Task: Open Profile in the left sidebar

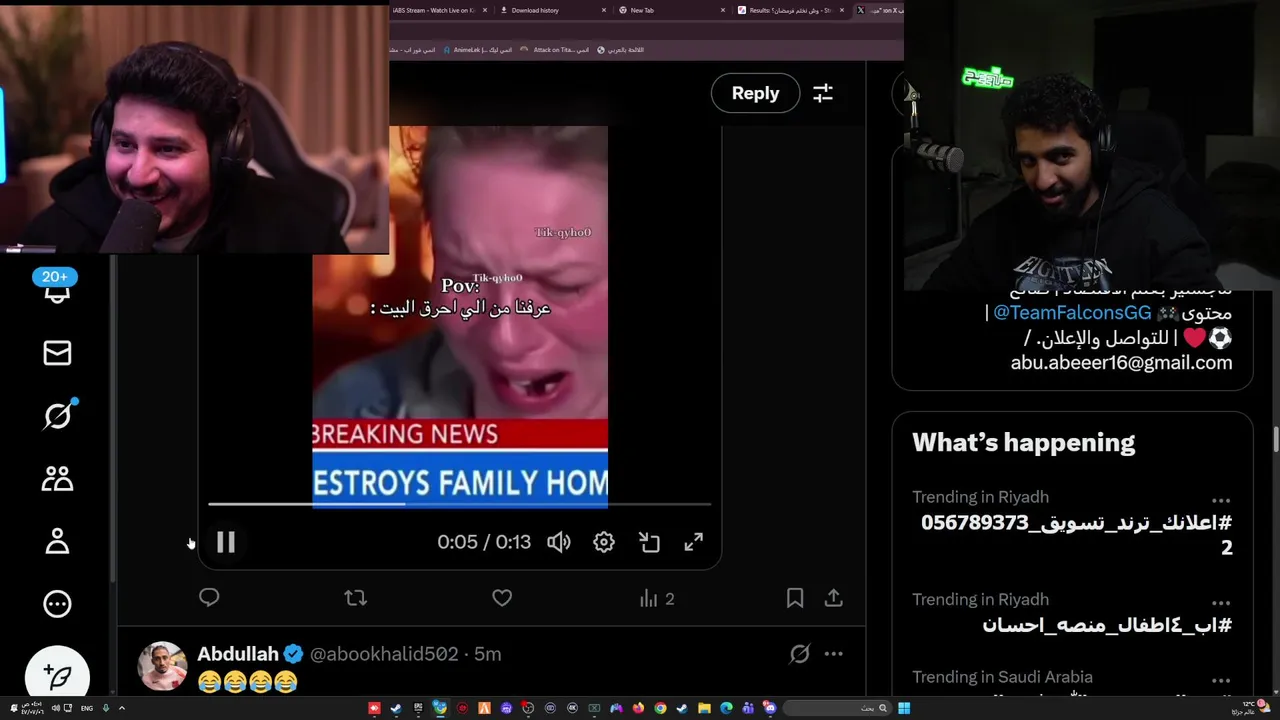Action: point(57,541)
